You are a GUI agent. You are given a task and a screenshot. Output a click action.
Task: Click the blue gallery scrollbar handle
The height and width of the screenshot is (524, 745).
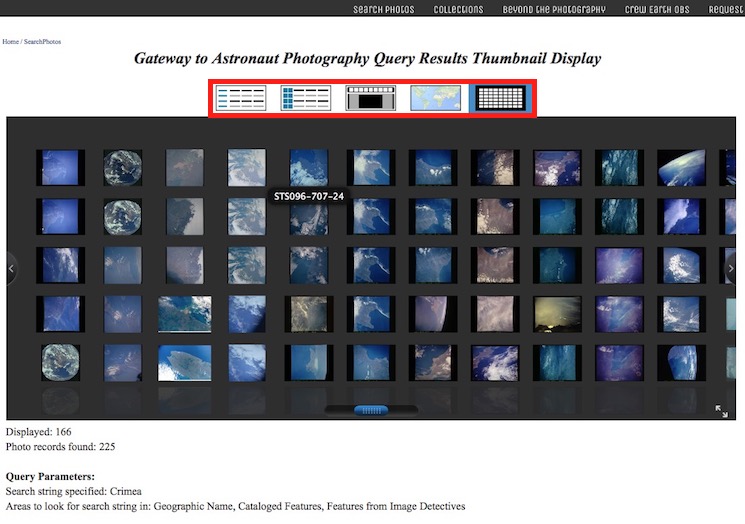[x=370, y=410]
